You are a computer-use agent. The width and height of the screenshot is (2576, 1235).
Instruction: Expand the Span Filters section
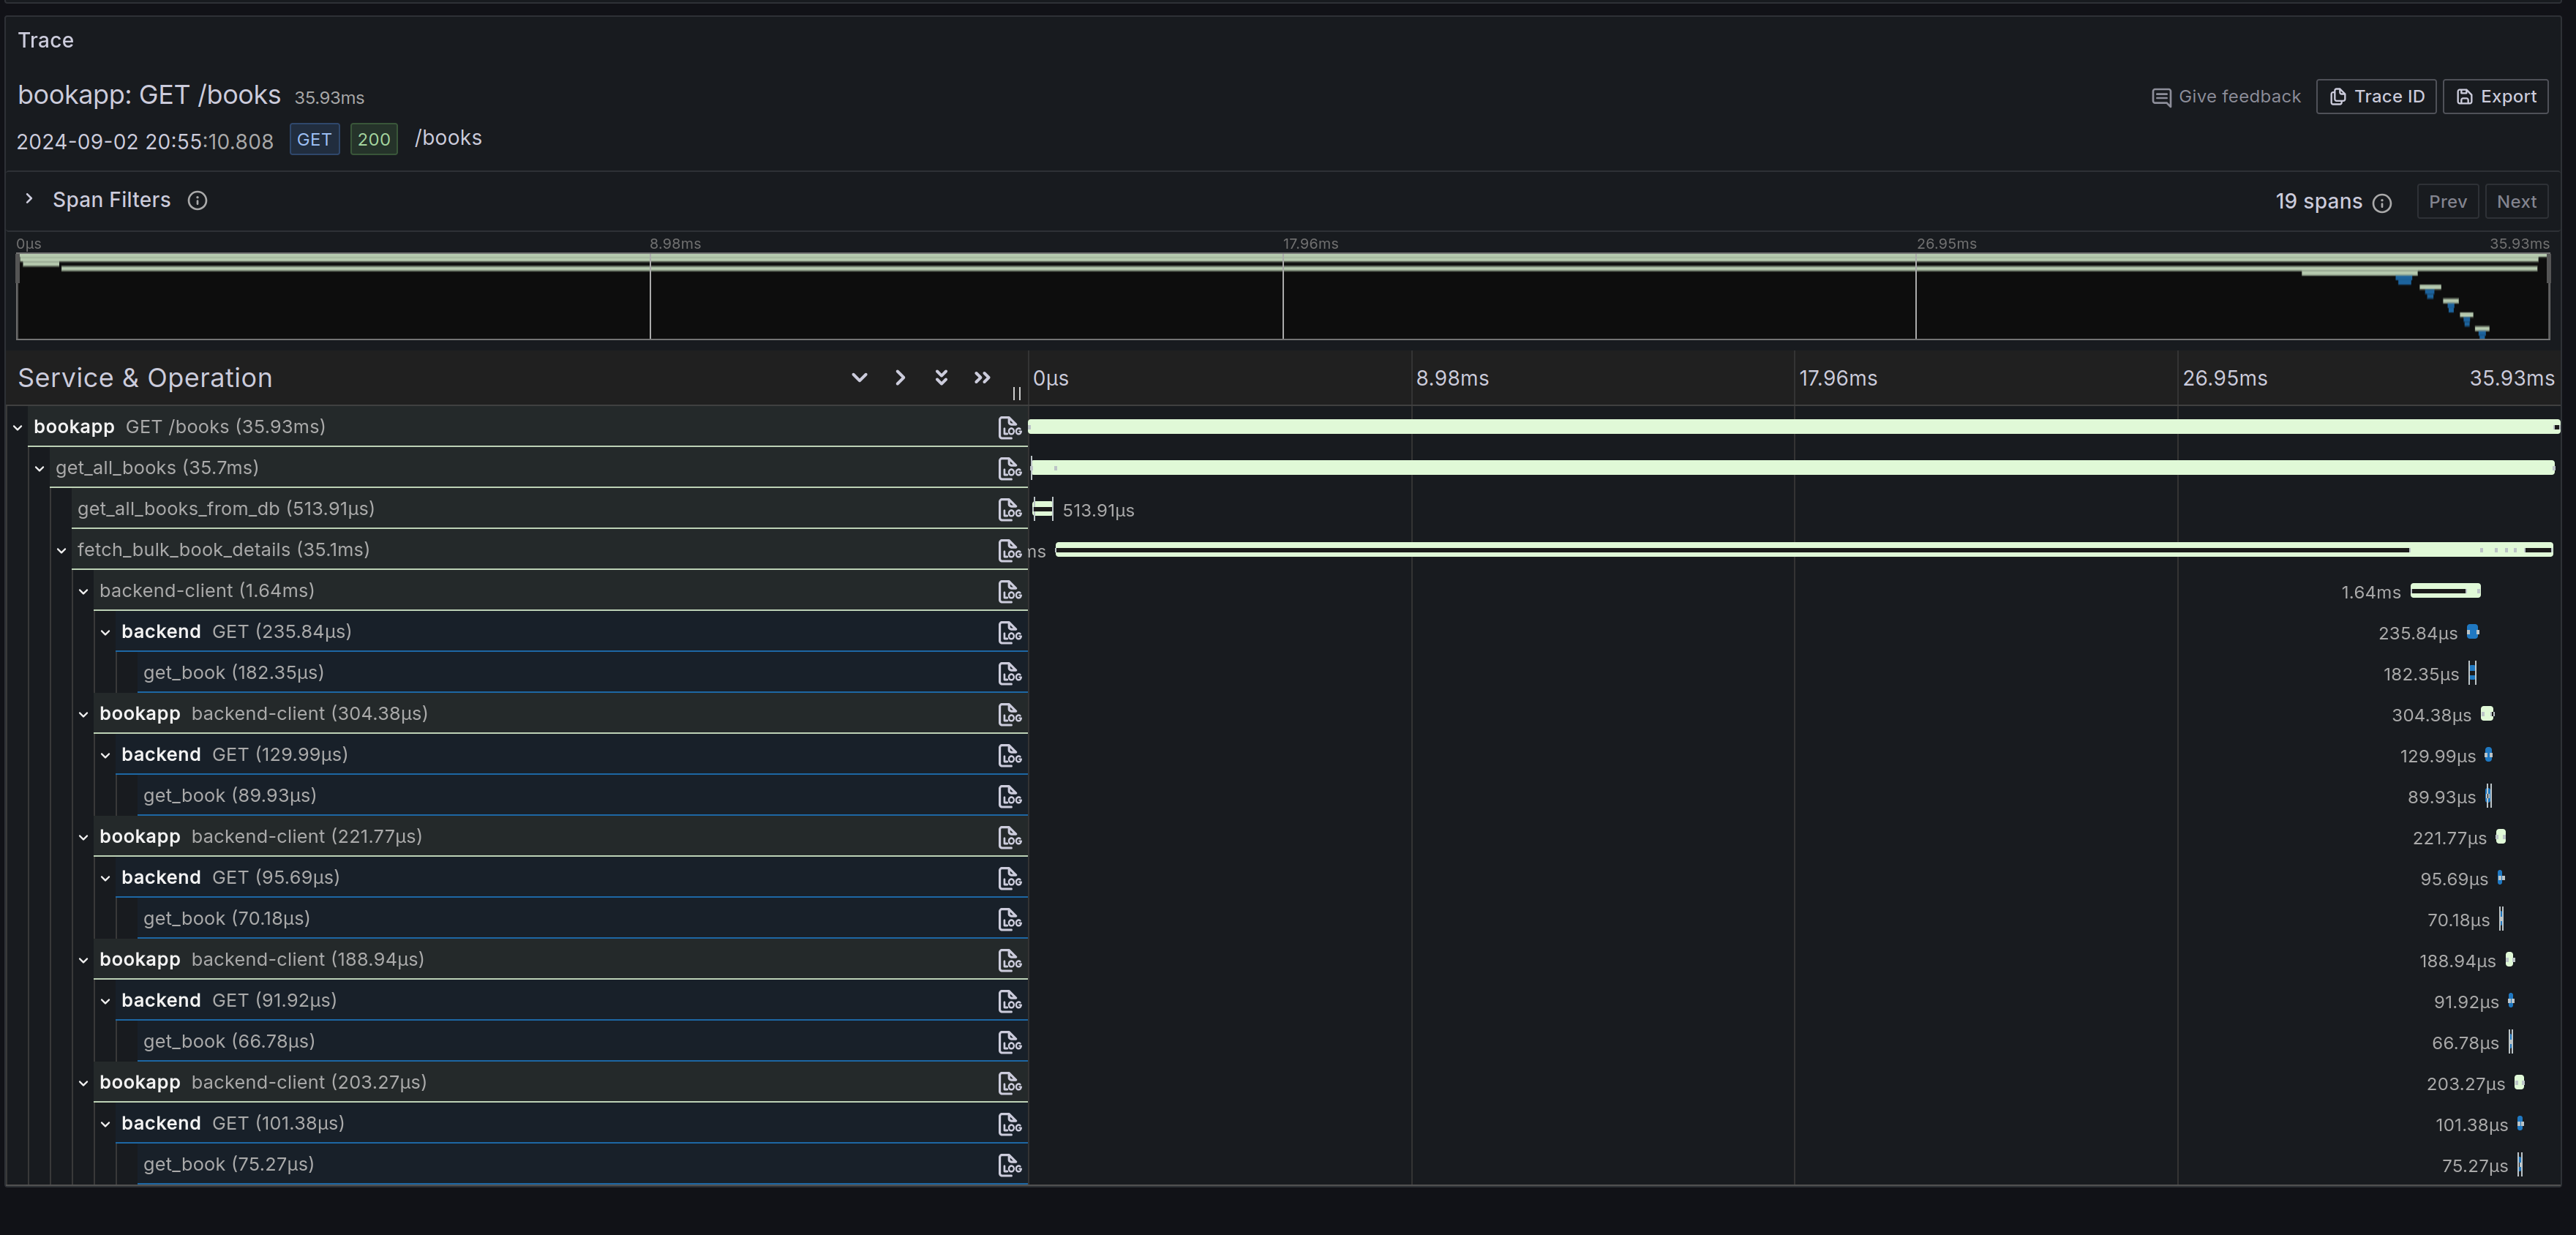[29, 200]
